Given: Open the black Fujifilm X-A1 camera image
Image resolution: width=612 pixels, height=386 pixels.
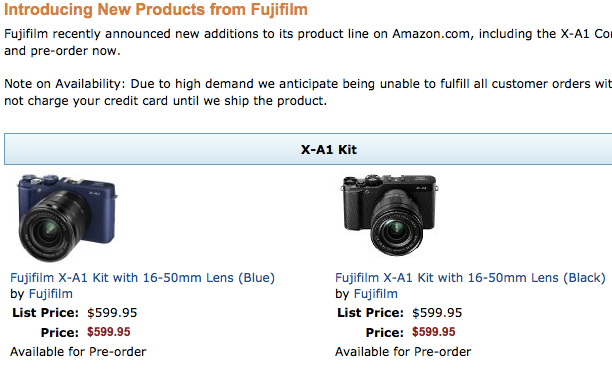Looking at the screenshot, I should point(390,215).
